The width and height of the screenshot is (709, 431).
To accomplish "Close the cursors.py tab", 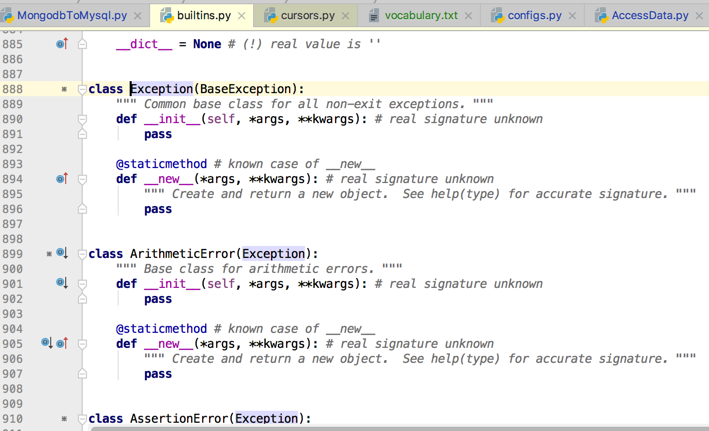I will 345,16.
